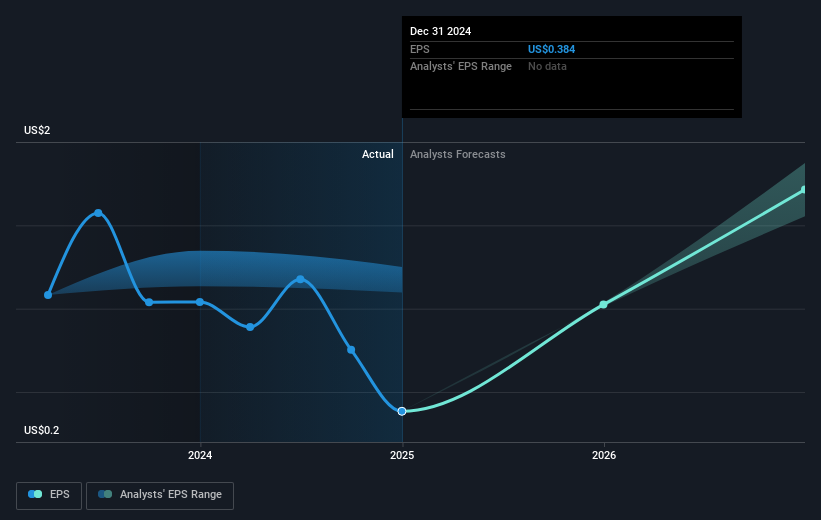The image size is (821, 520).
Task: Toggle the EPS legend button
Action: [x=49, y=495]
